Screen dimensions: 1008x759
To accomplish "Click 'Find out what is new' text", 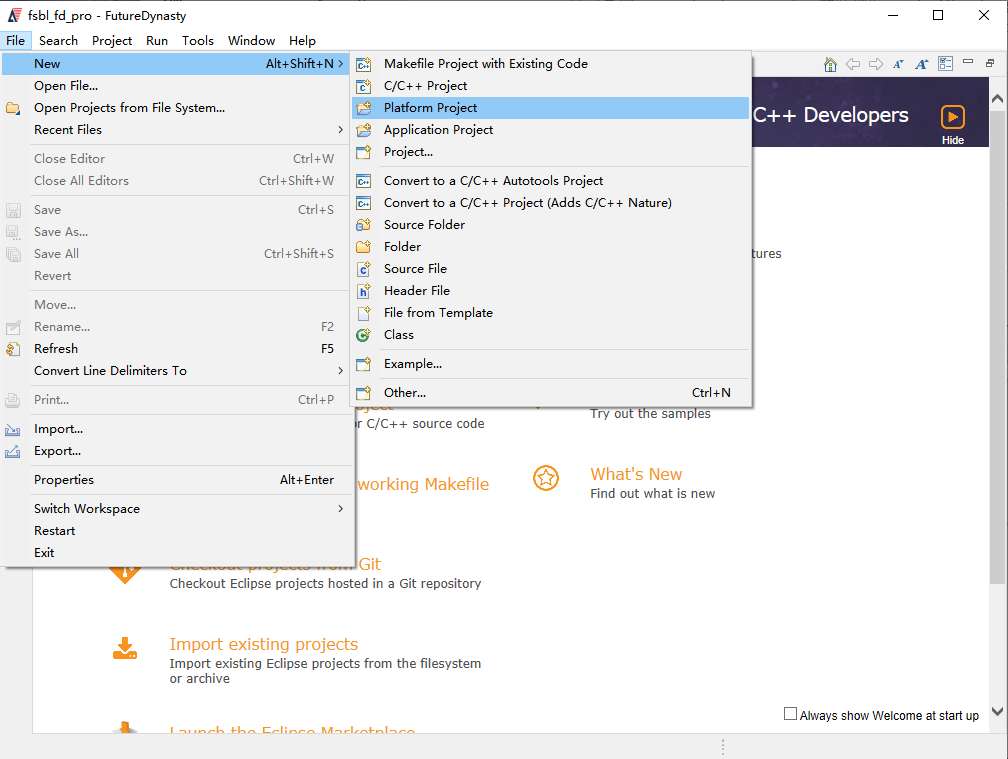I will tap(652, 494).
